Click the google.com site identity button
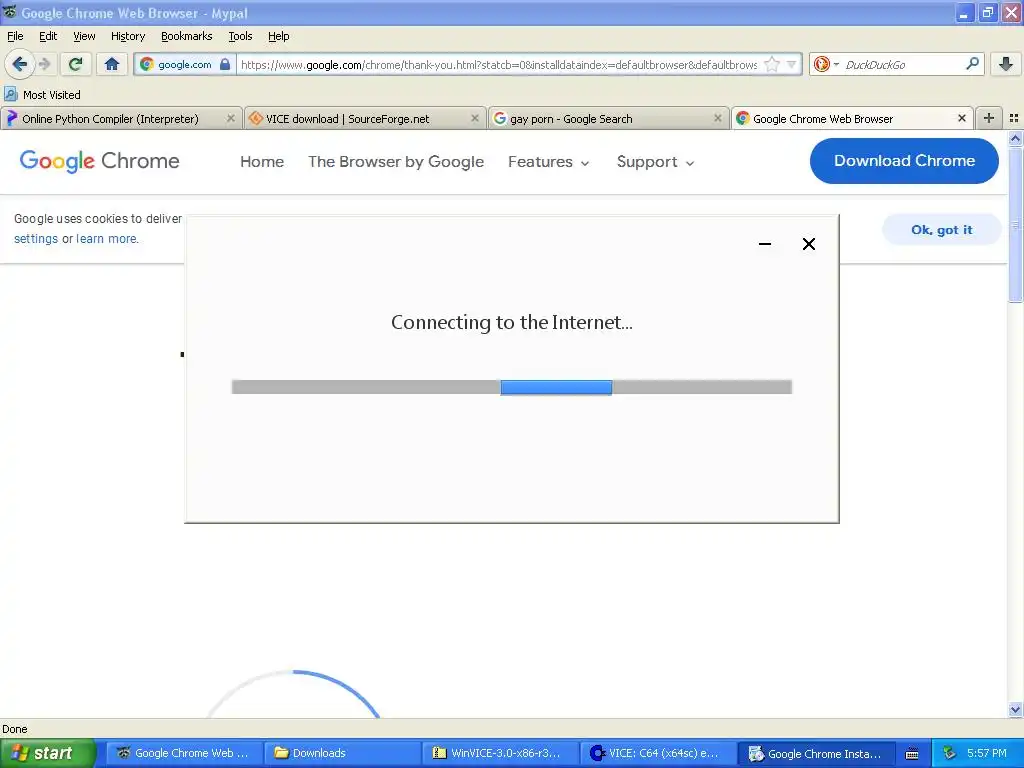The width and height of the screenshot is (1024, 768). click(185, 64)
